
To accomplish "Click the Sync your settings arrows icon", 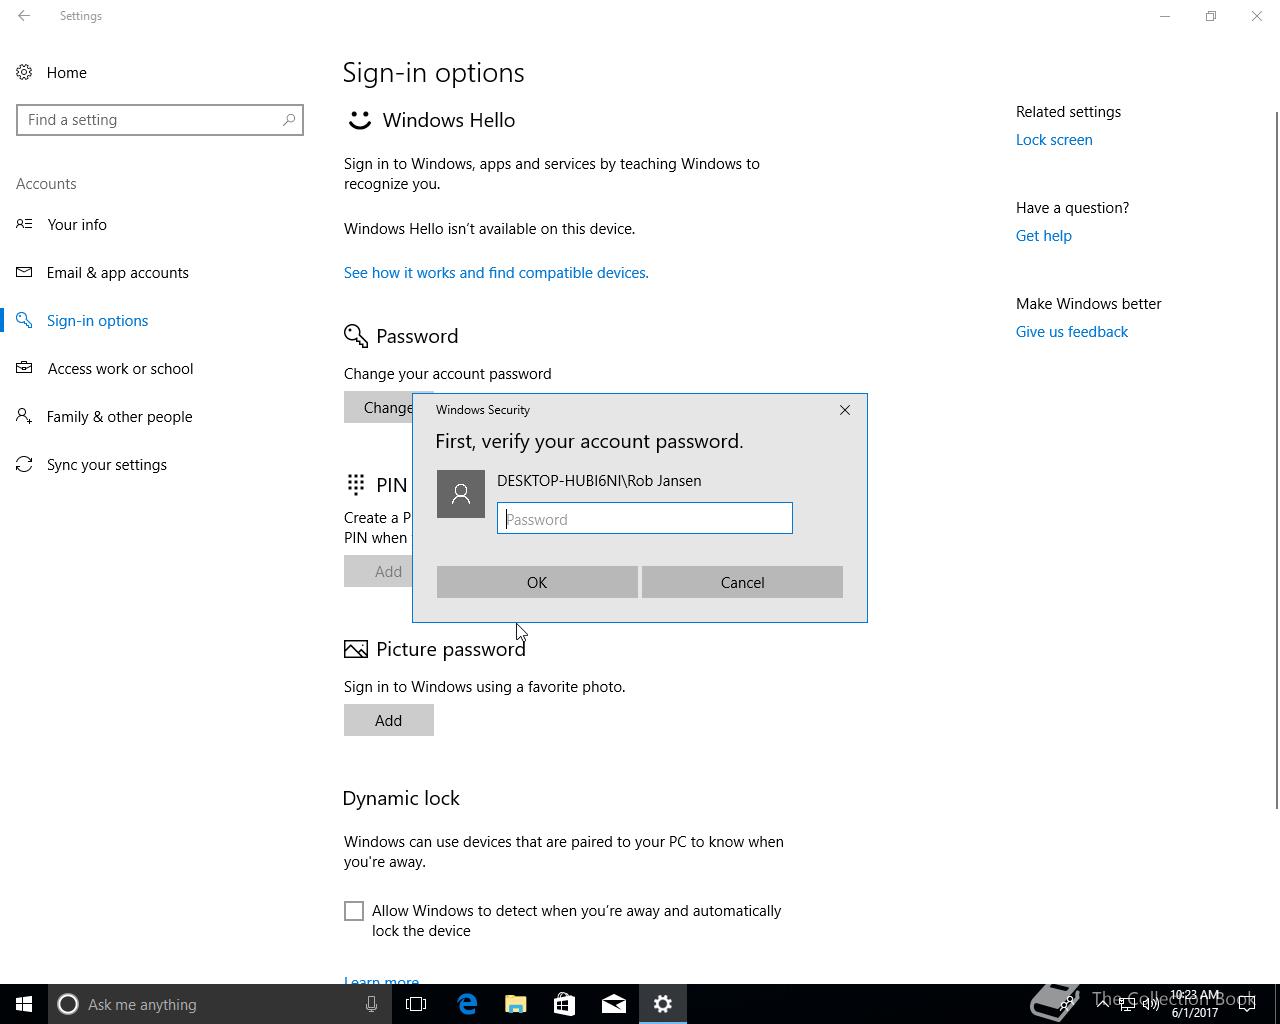I will click(x=24, y=464).
